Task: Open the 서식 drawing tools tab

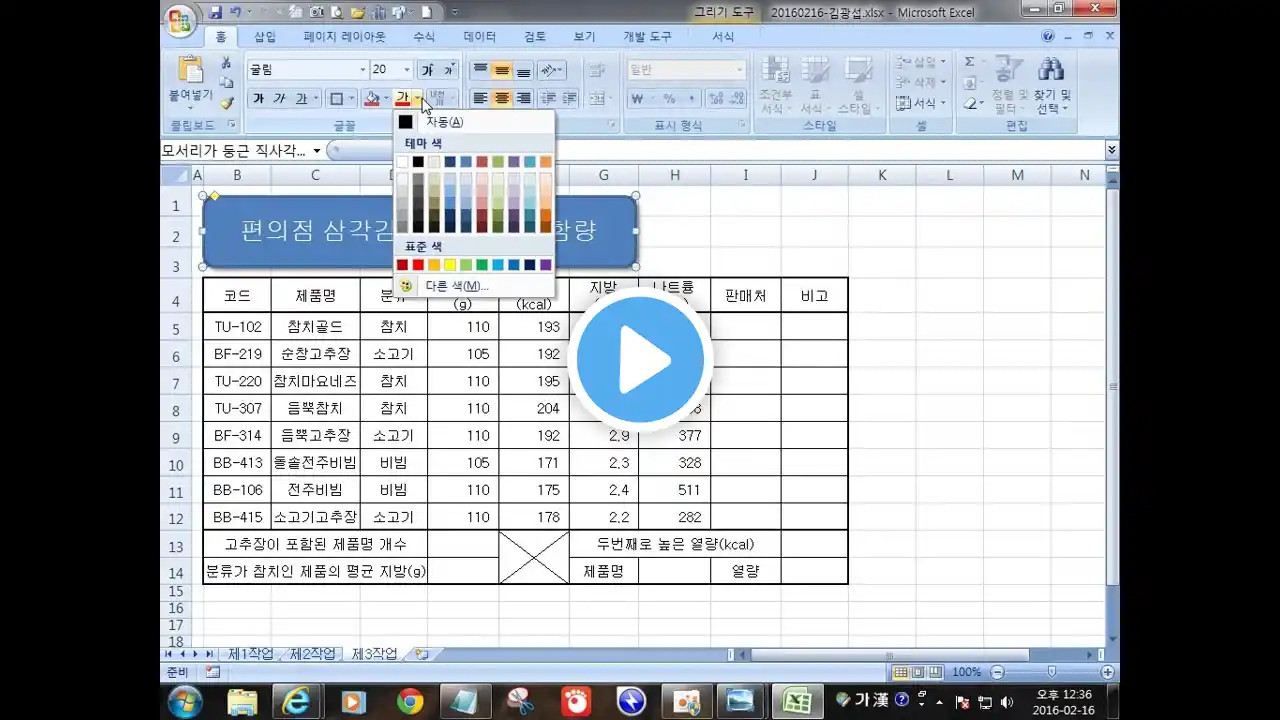Action: click(x=723, y=36)
